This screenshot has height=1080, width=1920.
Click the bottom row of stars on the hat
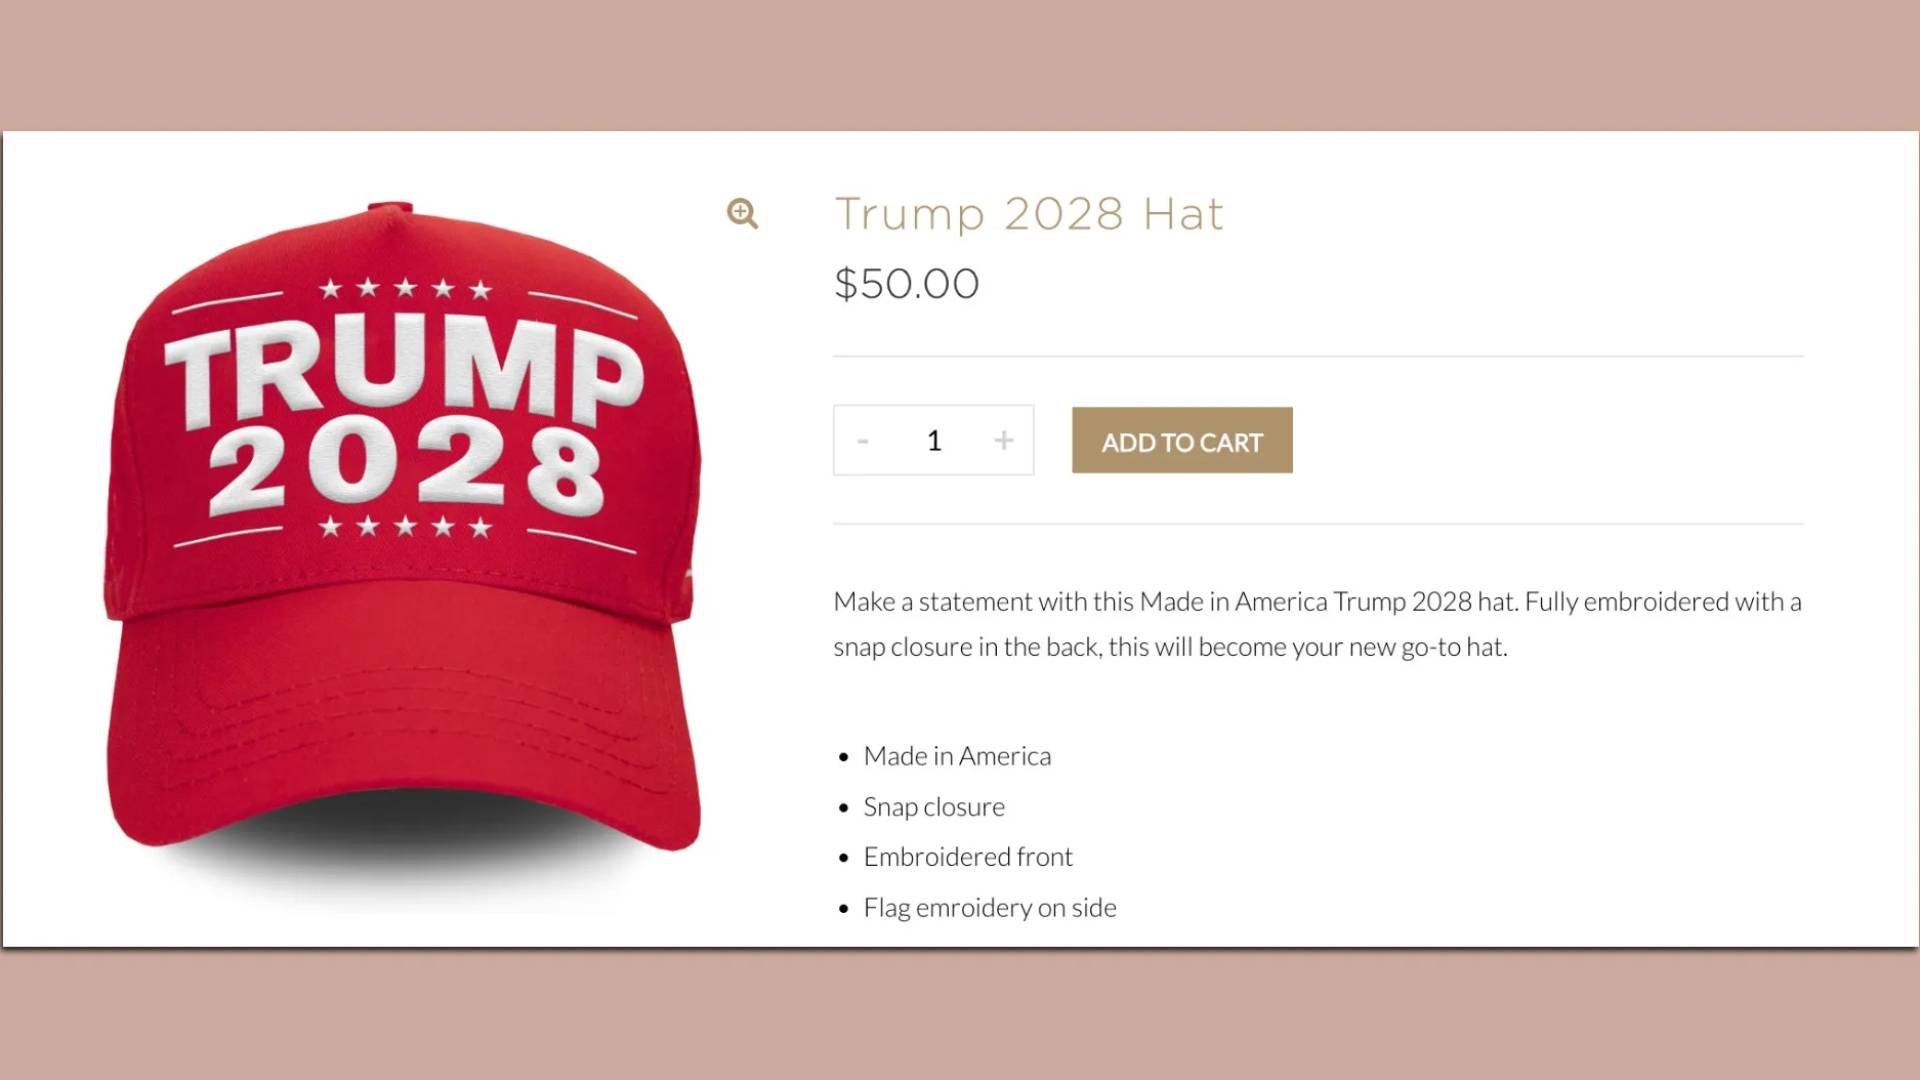coord(405,526)
